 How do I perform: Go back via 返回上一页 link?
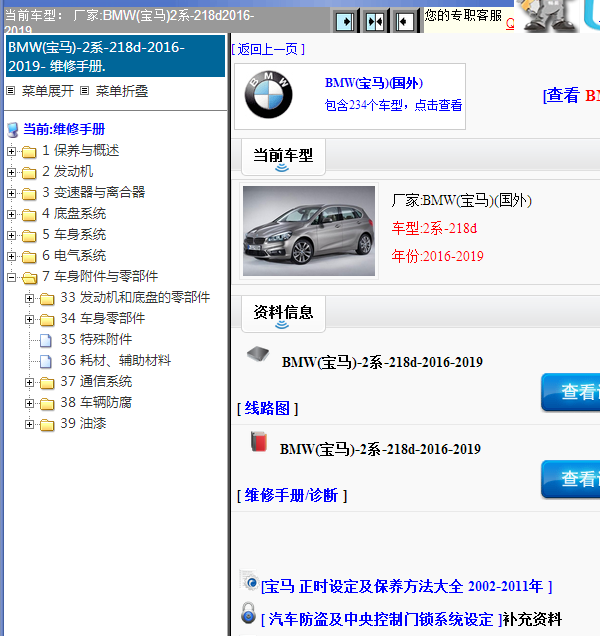(x=268, y=49)
